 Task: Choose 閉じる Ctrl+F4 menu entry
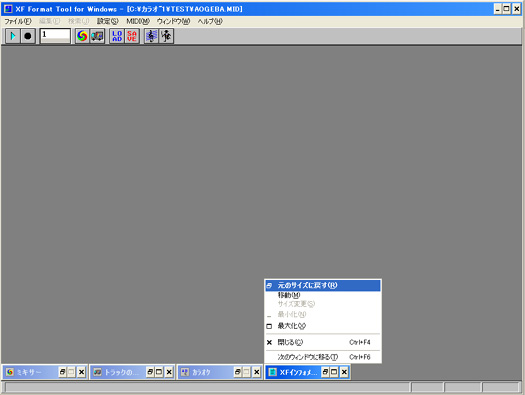click(x=323, y=342)
